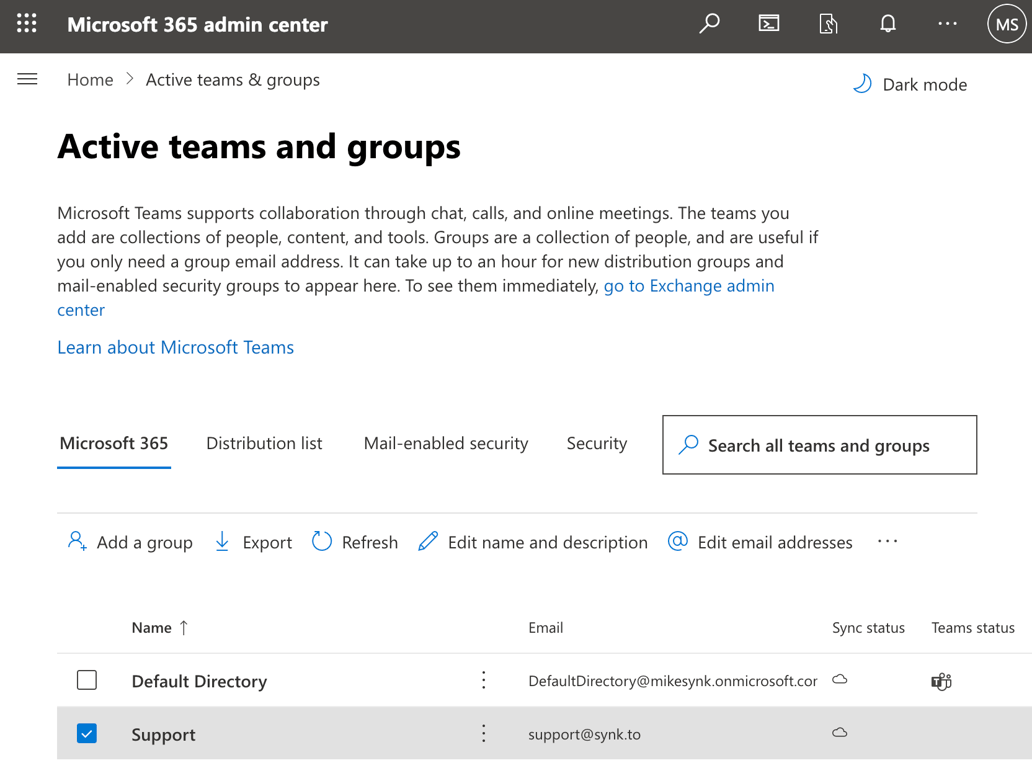Image resolution: width=1032 pixels, height=768 pixels.
Task: Open Learn about Microsoft Teams link
Action: [x=176, y=347]
